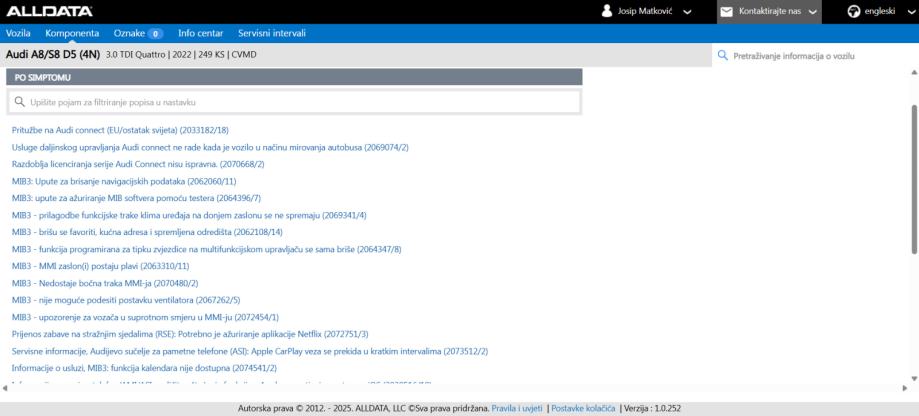Open MIB3 funkcija programirana za tipku zvjezdice
Viewport: 919px width, 416px height.
point(206,249)
